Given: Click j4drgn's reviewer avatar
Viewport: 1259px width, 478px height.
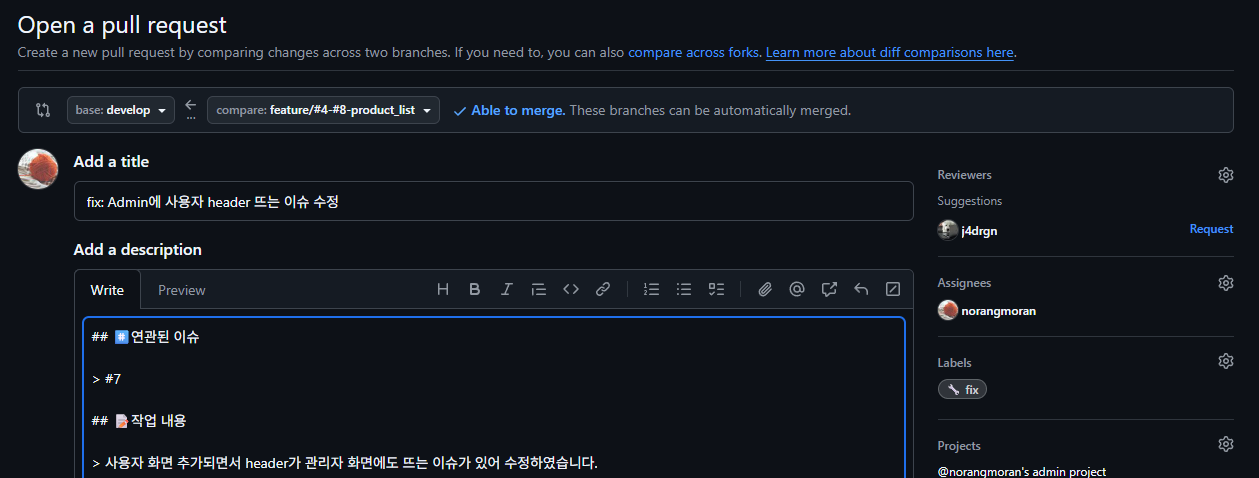Looking at the screenshot, I should [947, 230].
